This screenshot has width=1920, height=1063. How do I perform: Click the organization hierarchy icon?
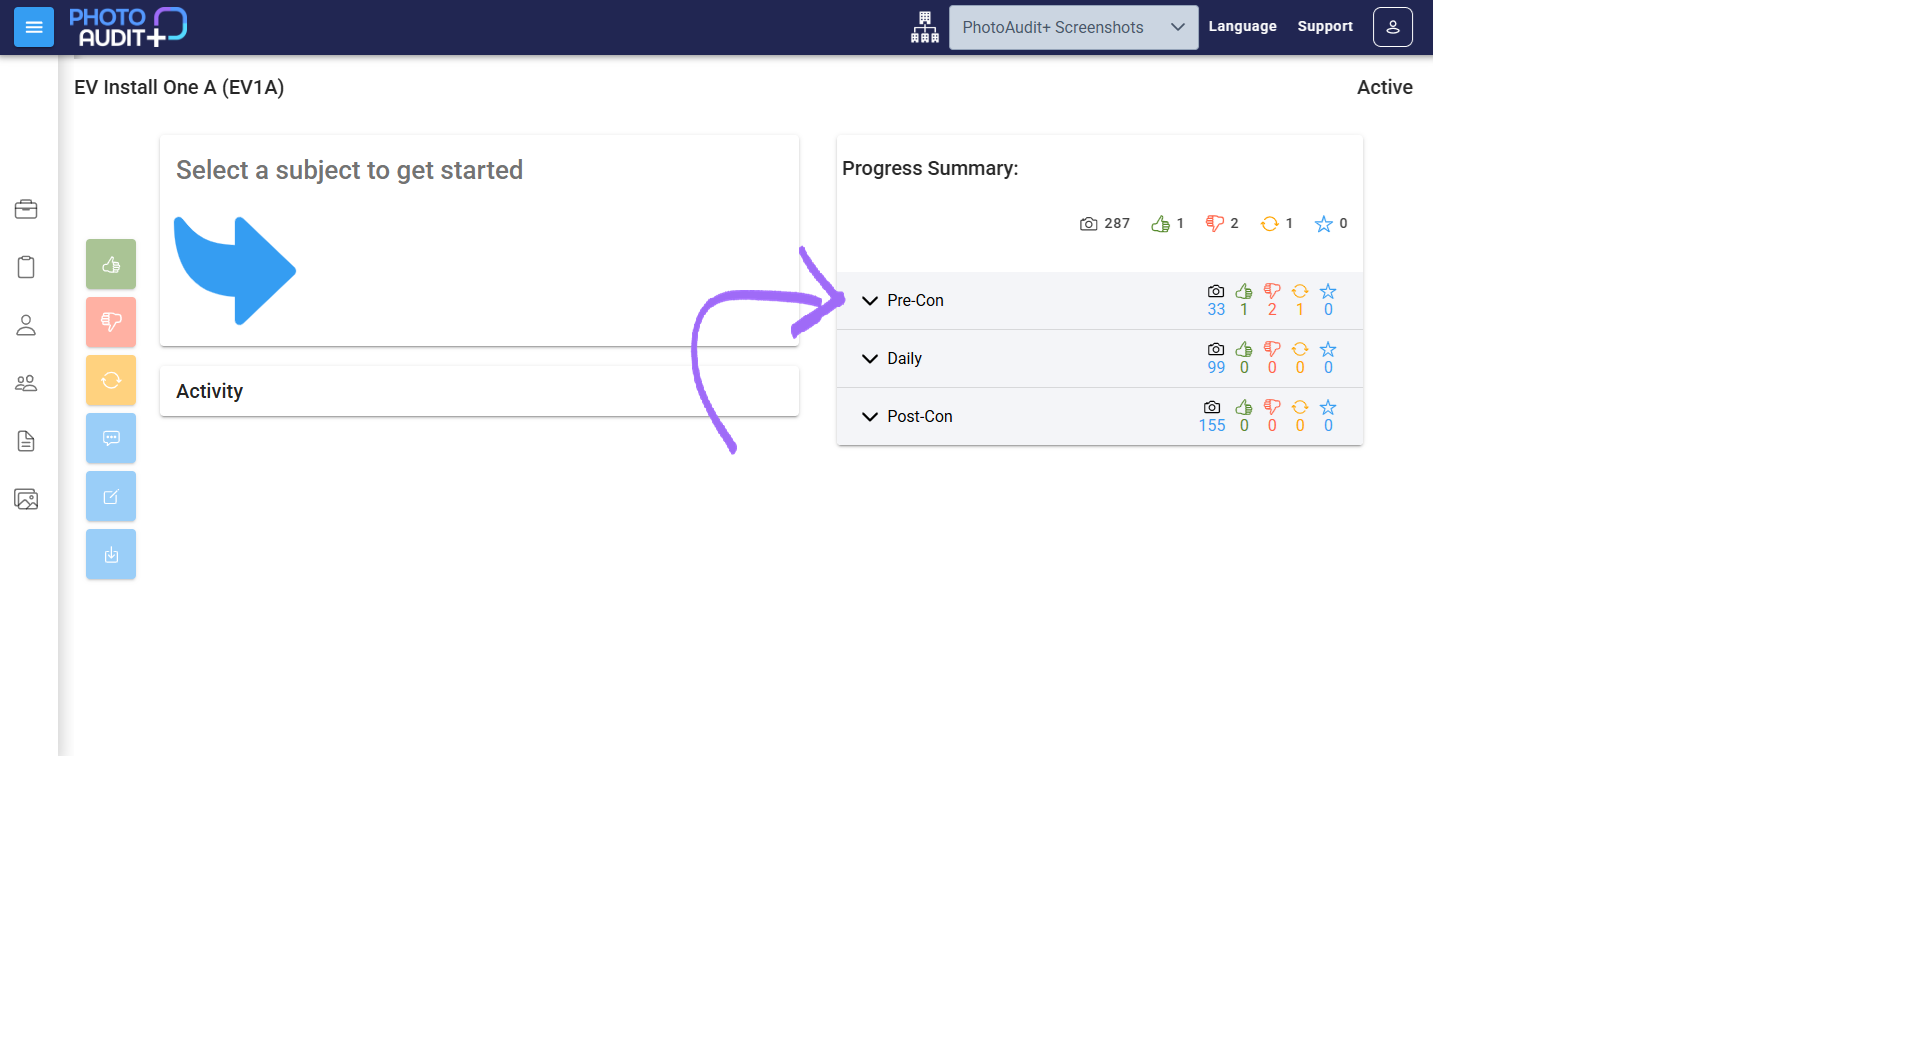pos(925,27)
